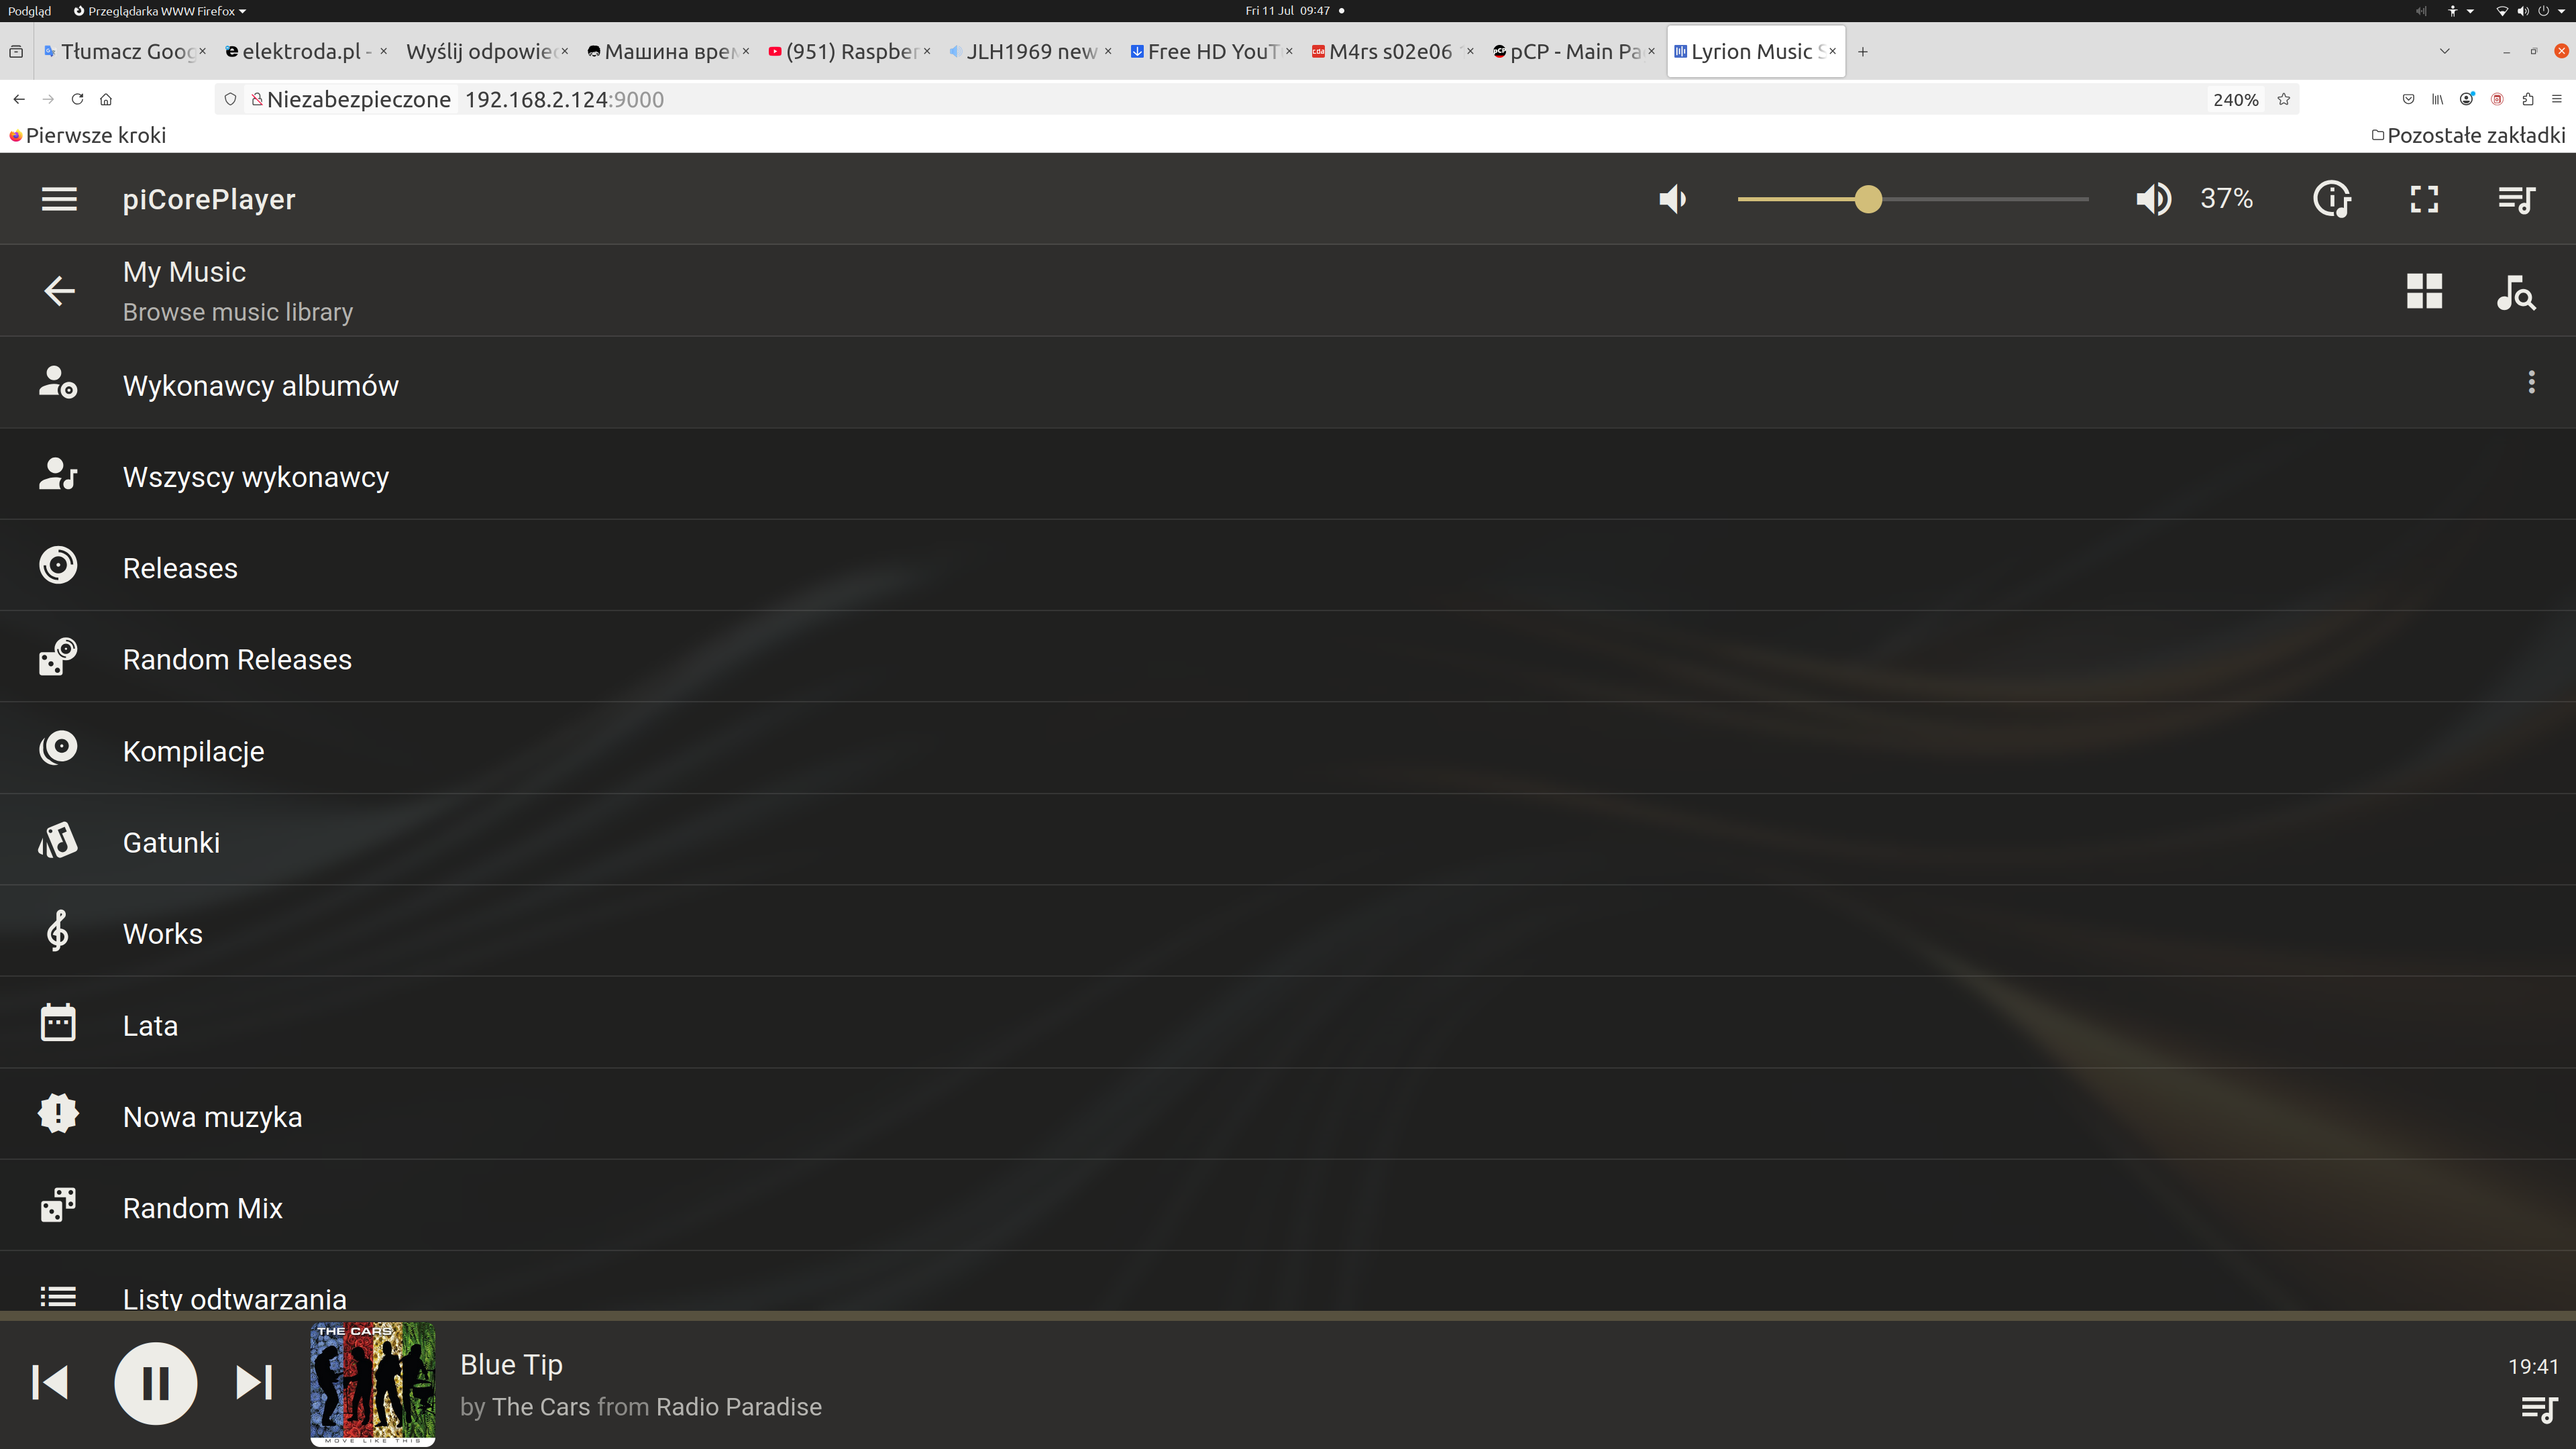Screen dimensions: 2576x1449
Task: Click The Cars album cover thumbnail
Action: pos(373,1384)
